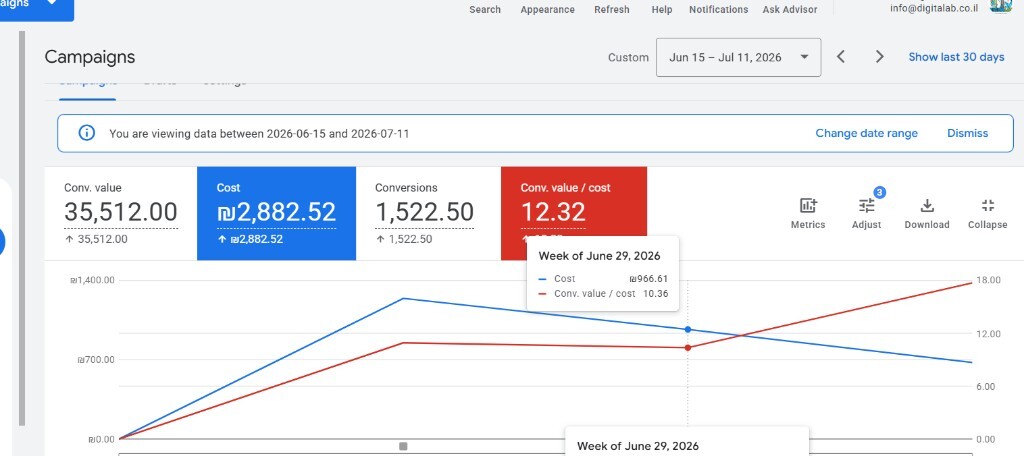Click the info icon in the notice banner
The width and height of the screenshot is (1024, 456).
[x=86, y=133]
